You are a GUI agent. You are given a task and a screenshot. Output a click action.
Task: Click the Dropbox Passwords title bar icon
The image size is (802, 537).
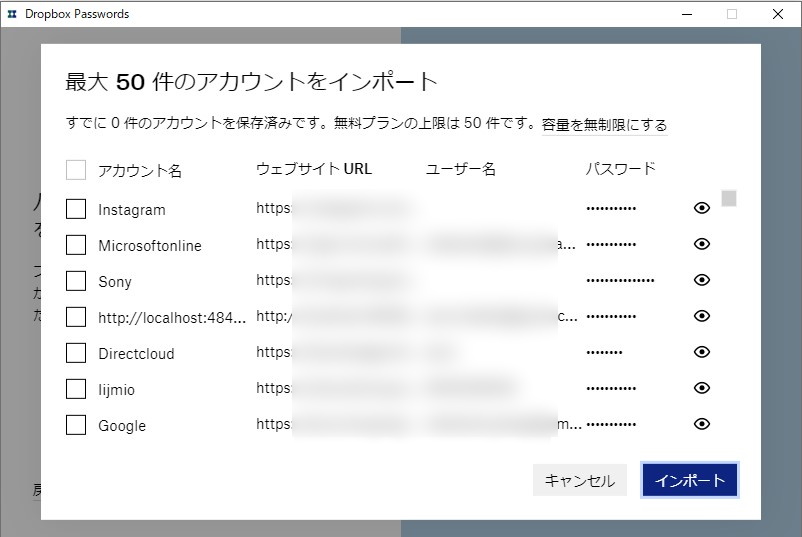(12, 14)
